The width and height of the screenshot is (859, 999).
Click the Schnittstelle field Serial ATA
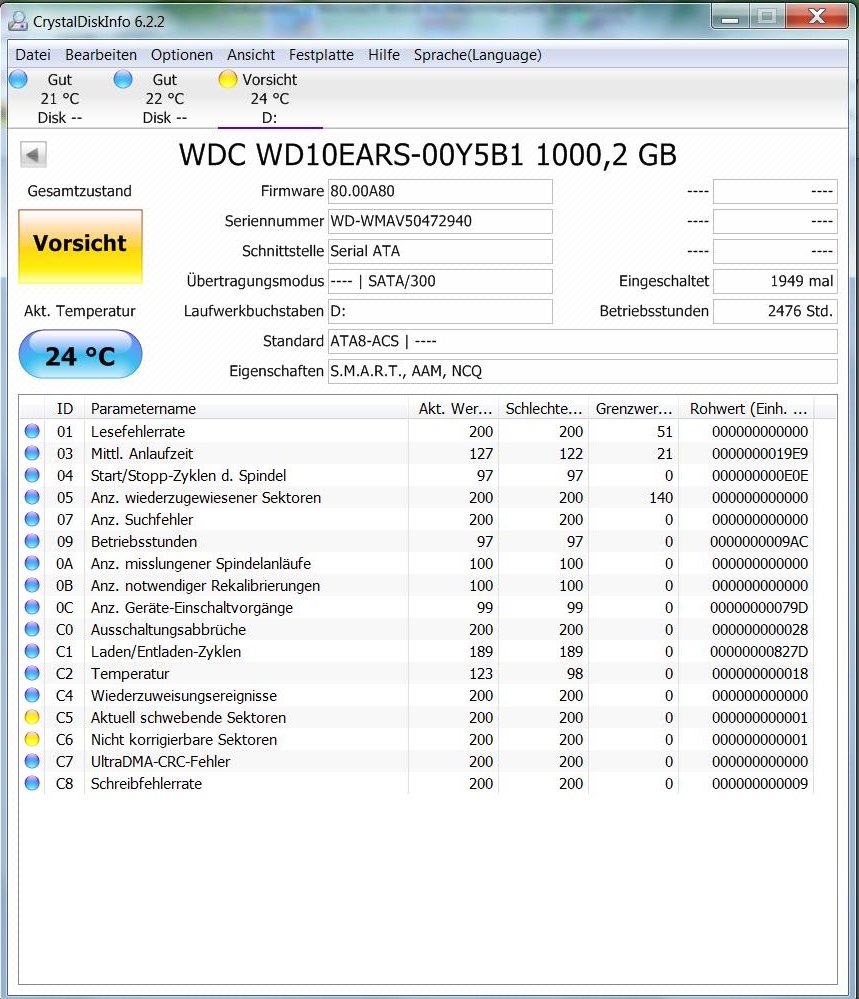tap(440, 251)
